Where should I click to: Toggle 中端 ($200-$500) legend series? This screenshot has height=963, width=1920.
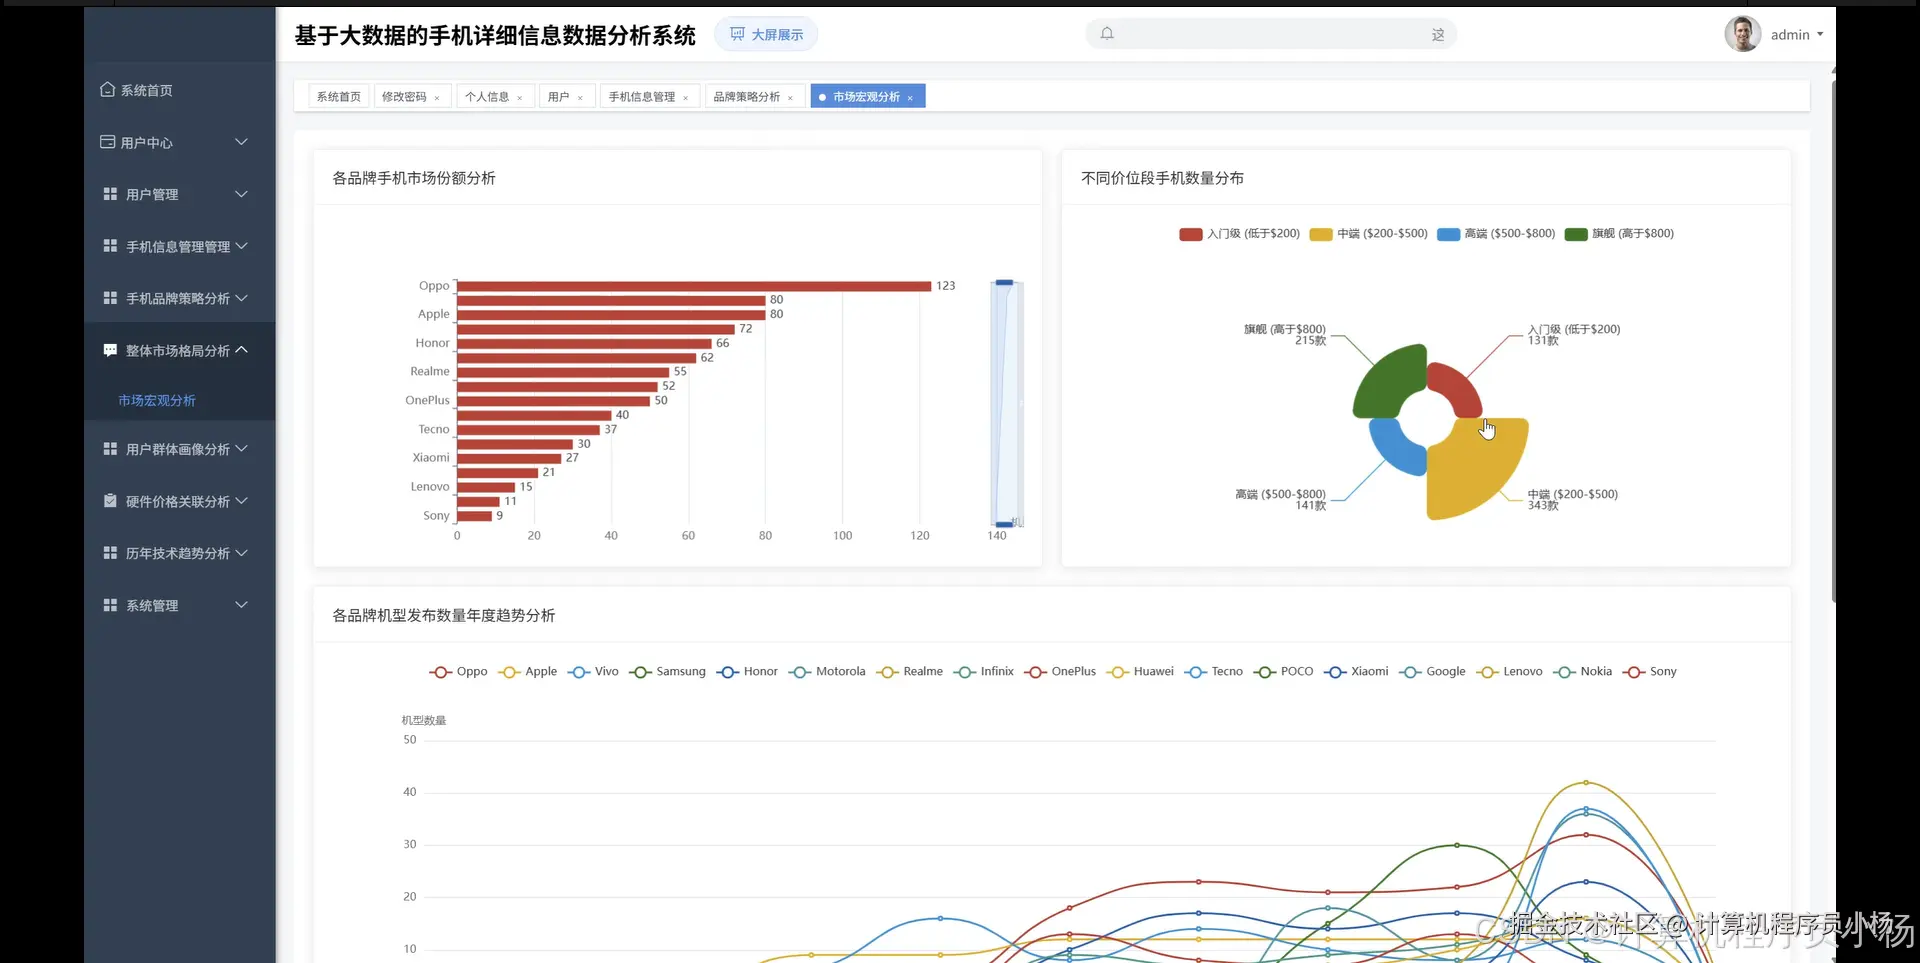click(1369, 234)
